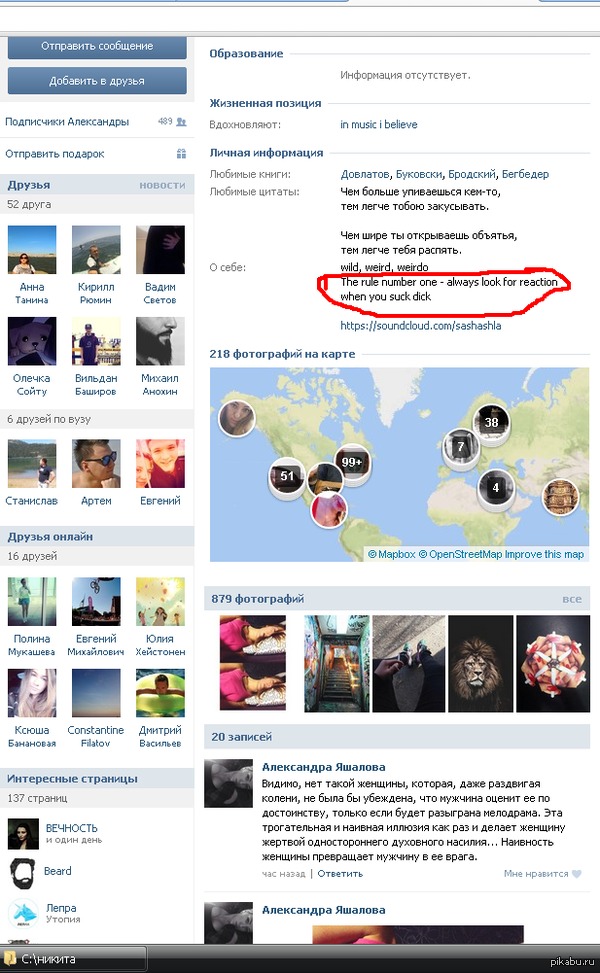
Task: Open the map cluster marker labeled 99+
Action: click(x=352, y=463)
